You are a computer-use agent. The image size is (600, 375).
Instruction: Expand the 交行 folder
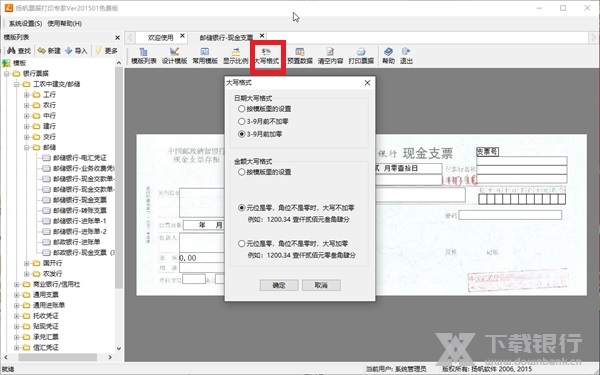[x=26, y=137]
